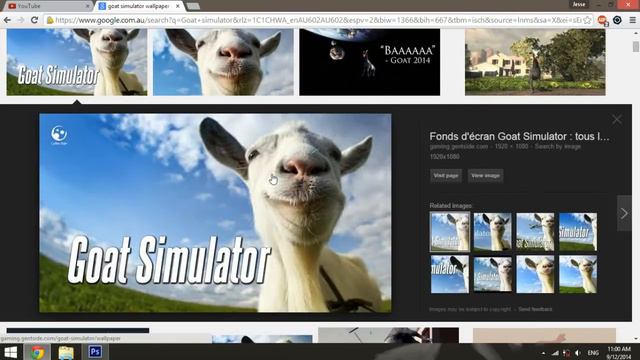The width and height of the screenshot is (640, 360).
Task: Click the Search by image link
Action: [558, 147]
